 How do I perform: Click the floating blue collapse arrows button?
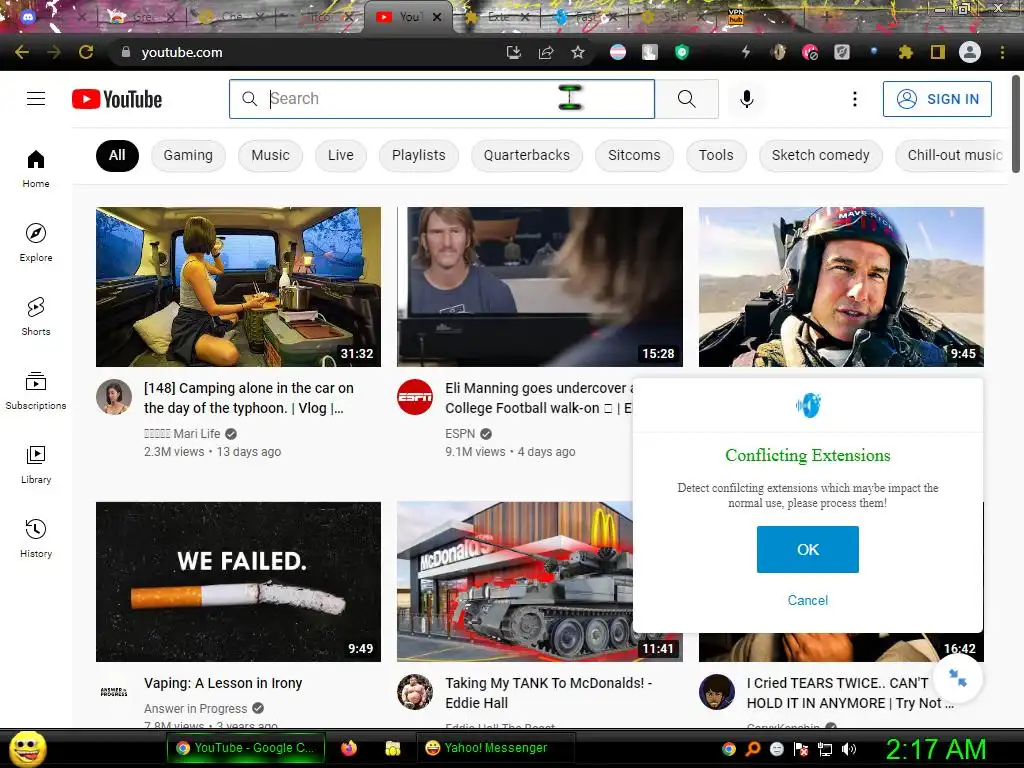click(958, 679)
